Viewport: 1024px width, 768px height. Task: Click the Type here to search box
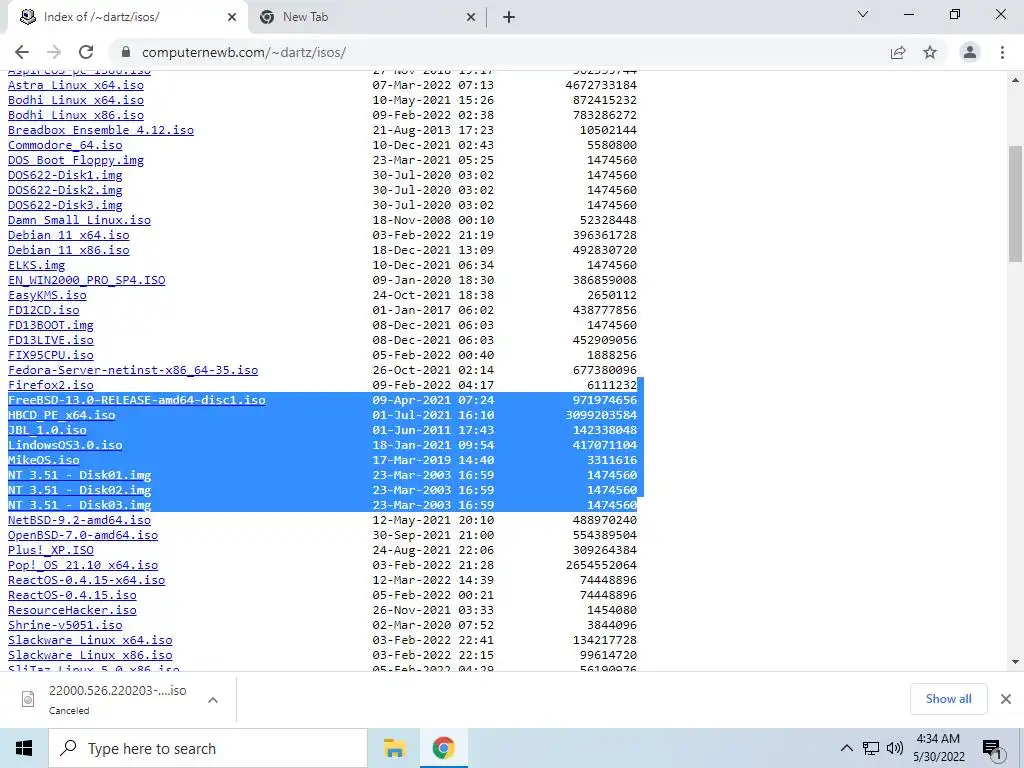click(x=208, y=748)
